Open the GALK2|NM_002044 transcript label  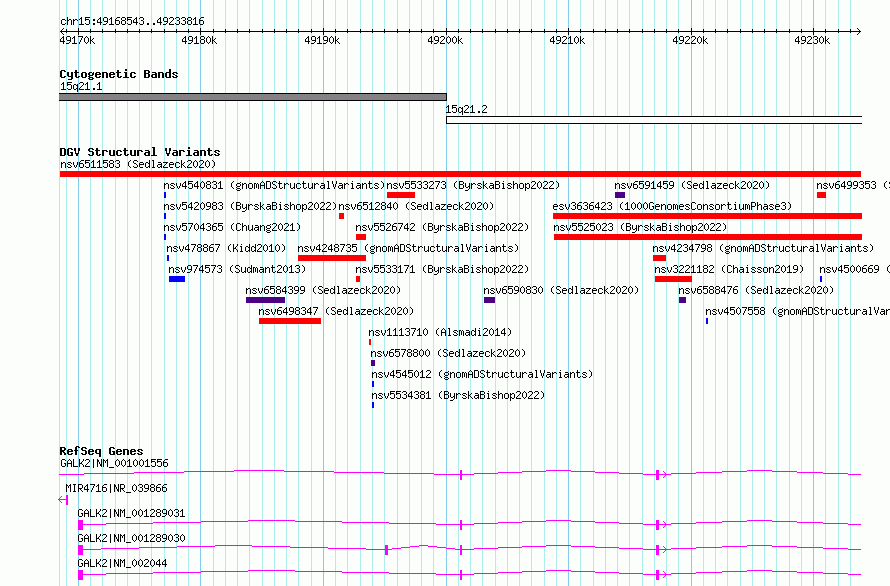[122, 563]
